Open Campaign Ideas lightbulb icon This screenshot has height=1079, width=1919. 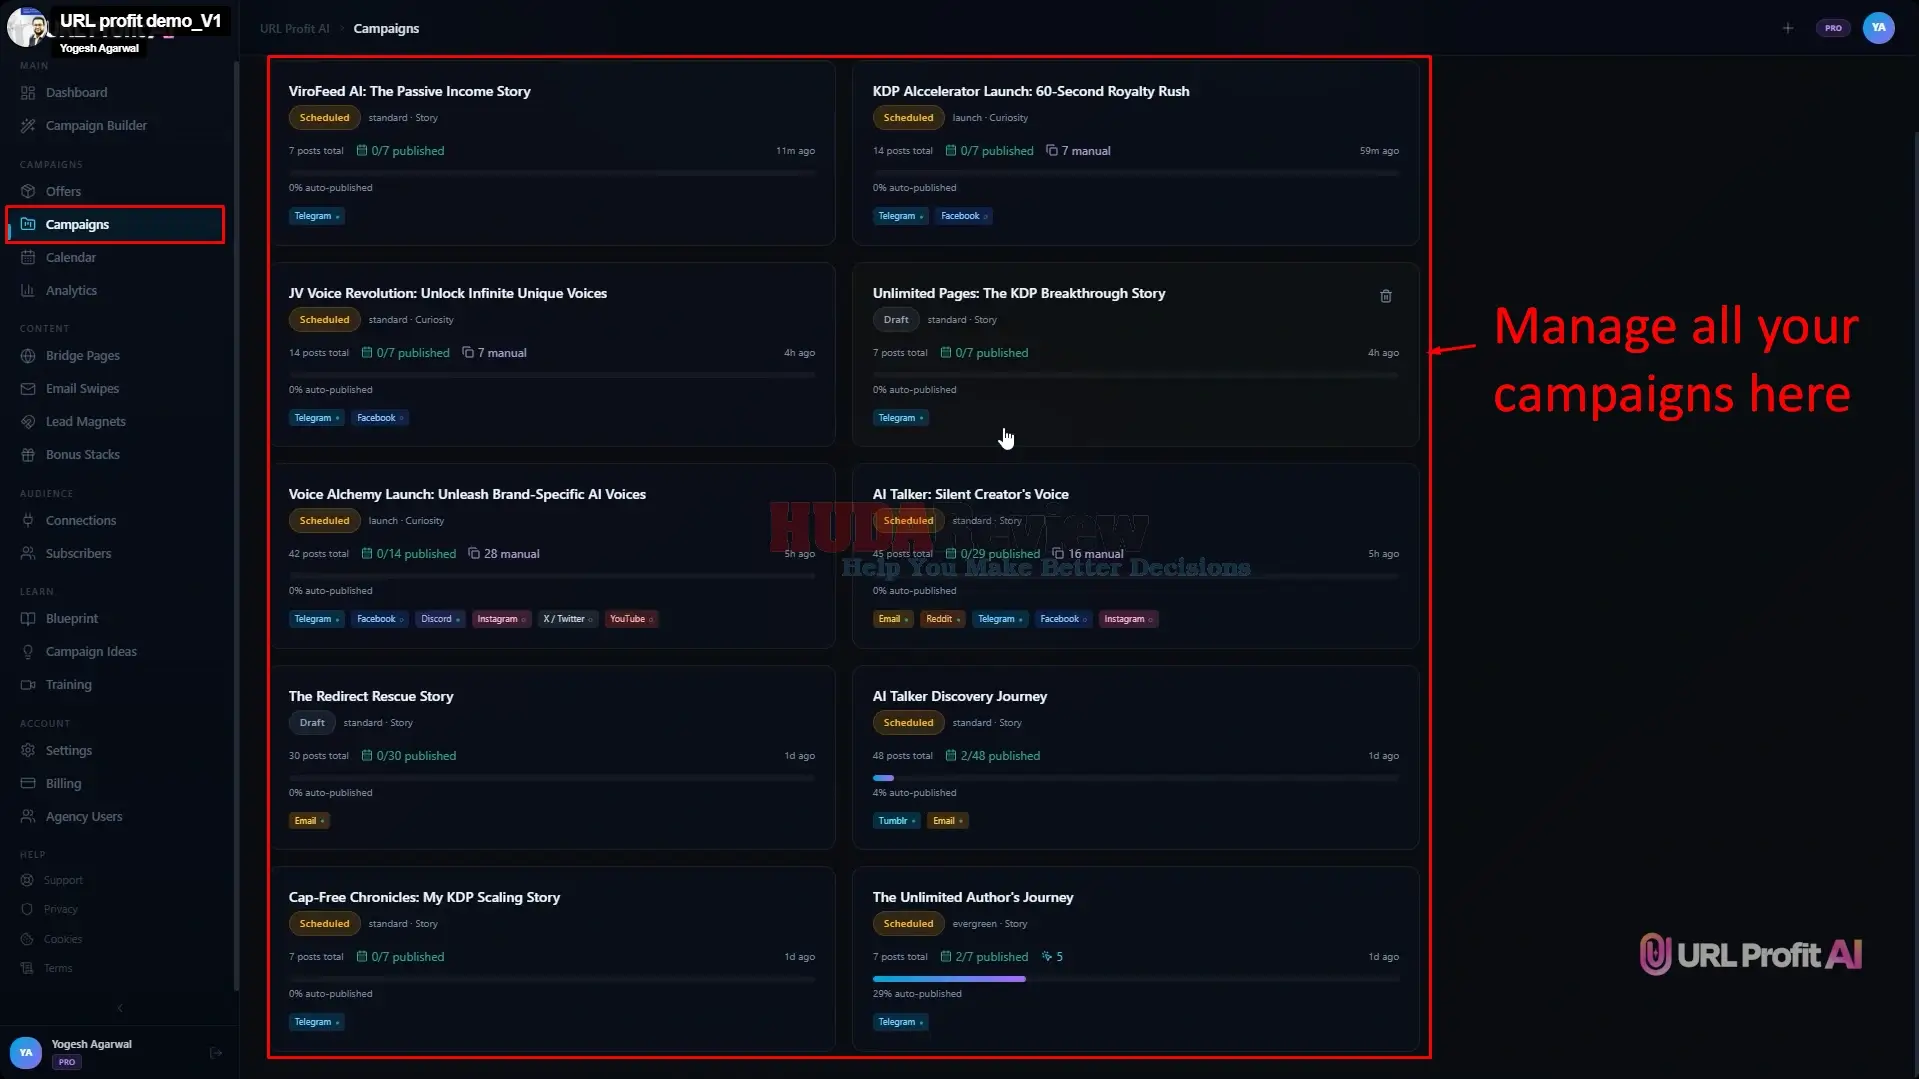coord(28,651)
